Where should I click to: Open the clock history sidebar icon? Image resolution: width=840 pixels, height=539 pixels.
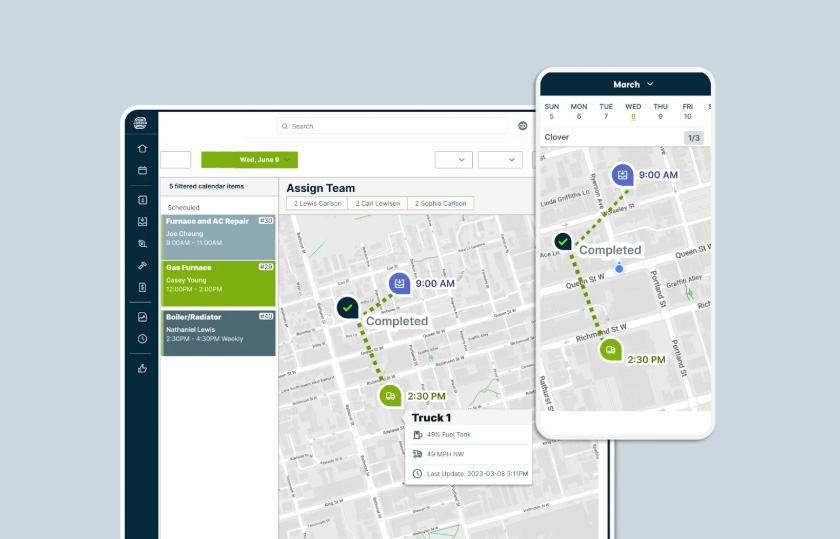[x=142, y=339]
